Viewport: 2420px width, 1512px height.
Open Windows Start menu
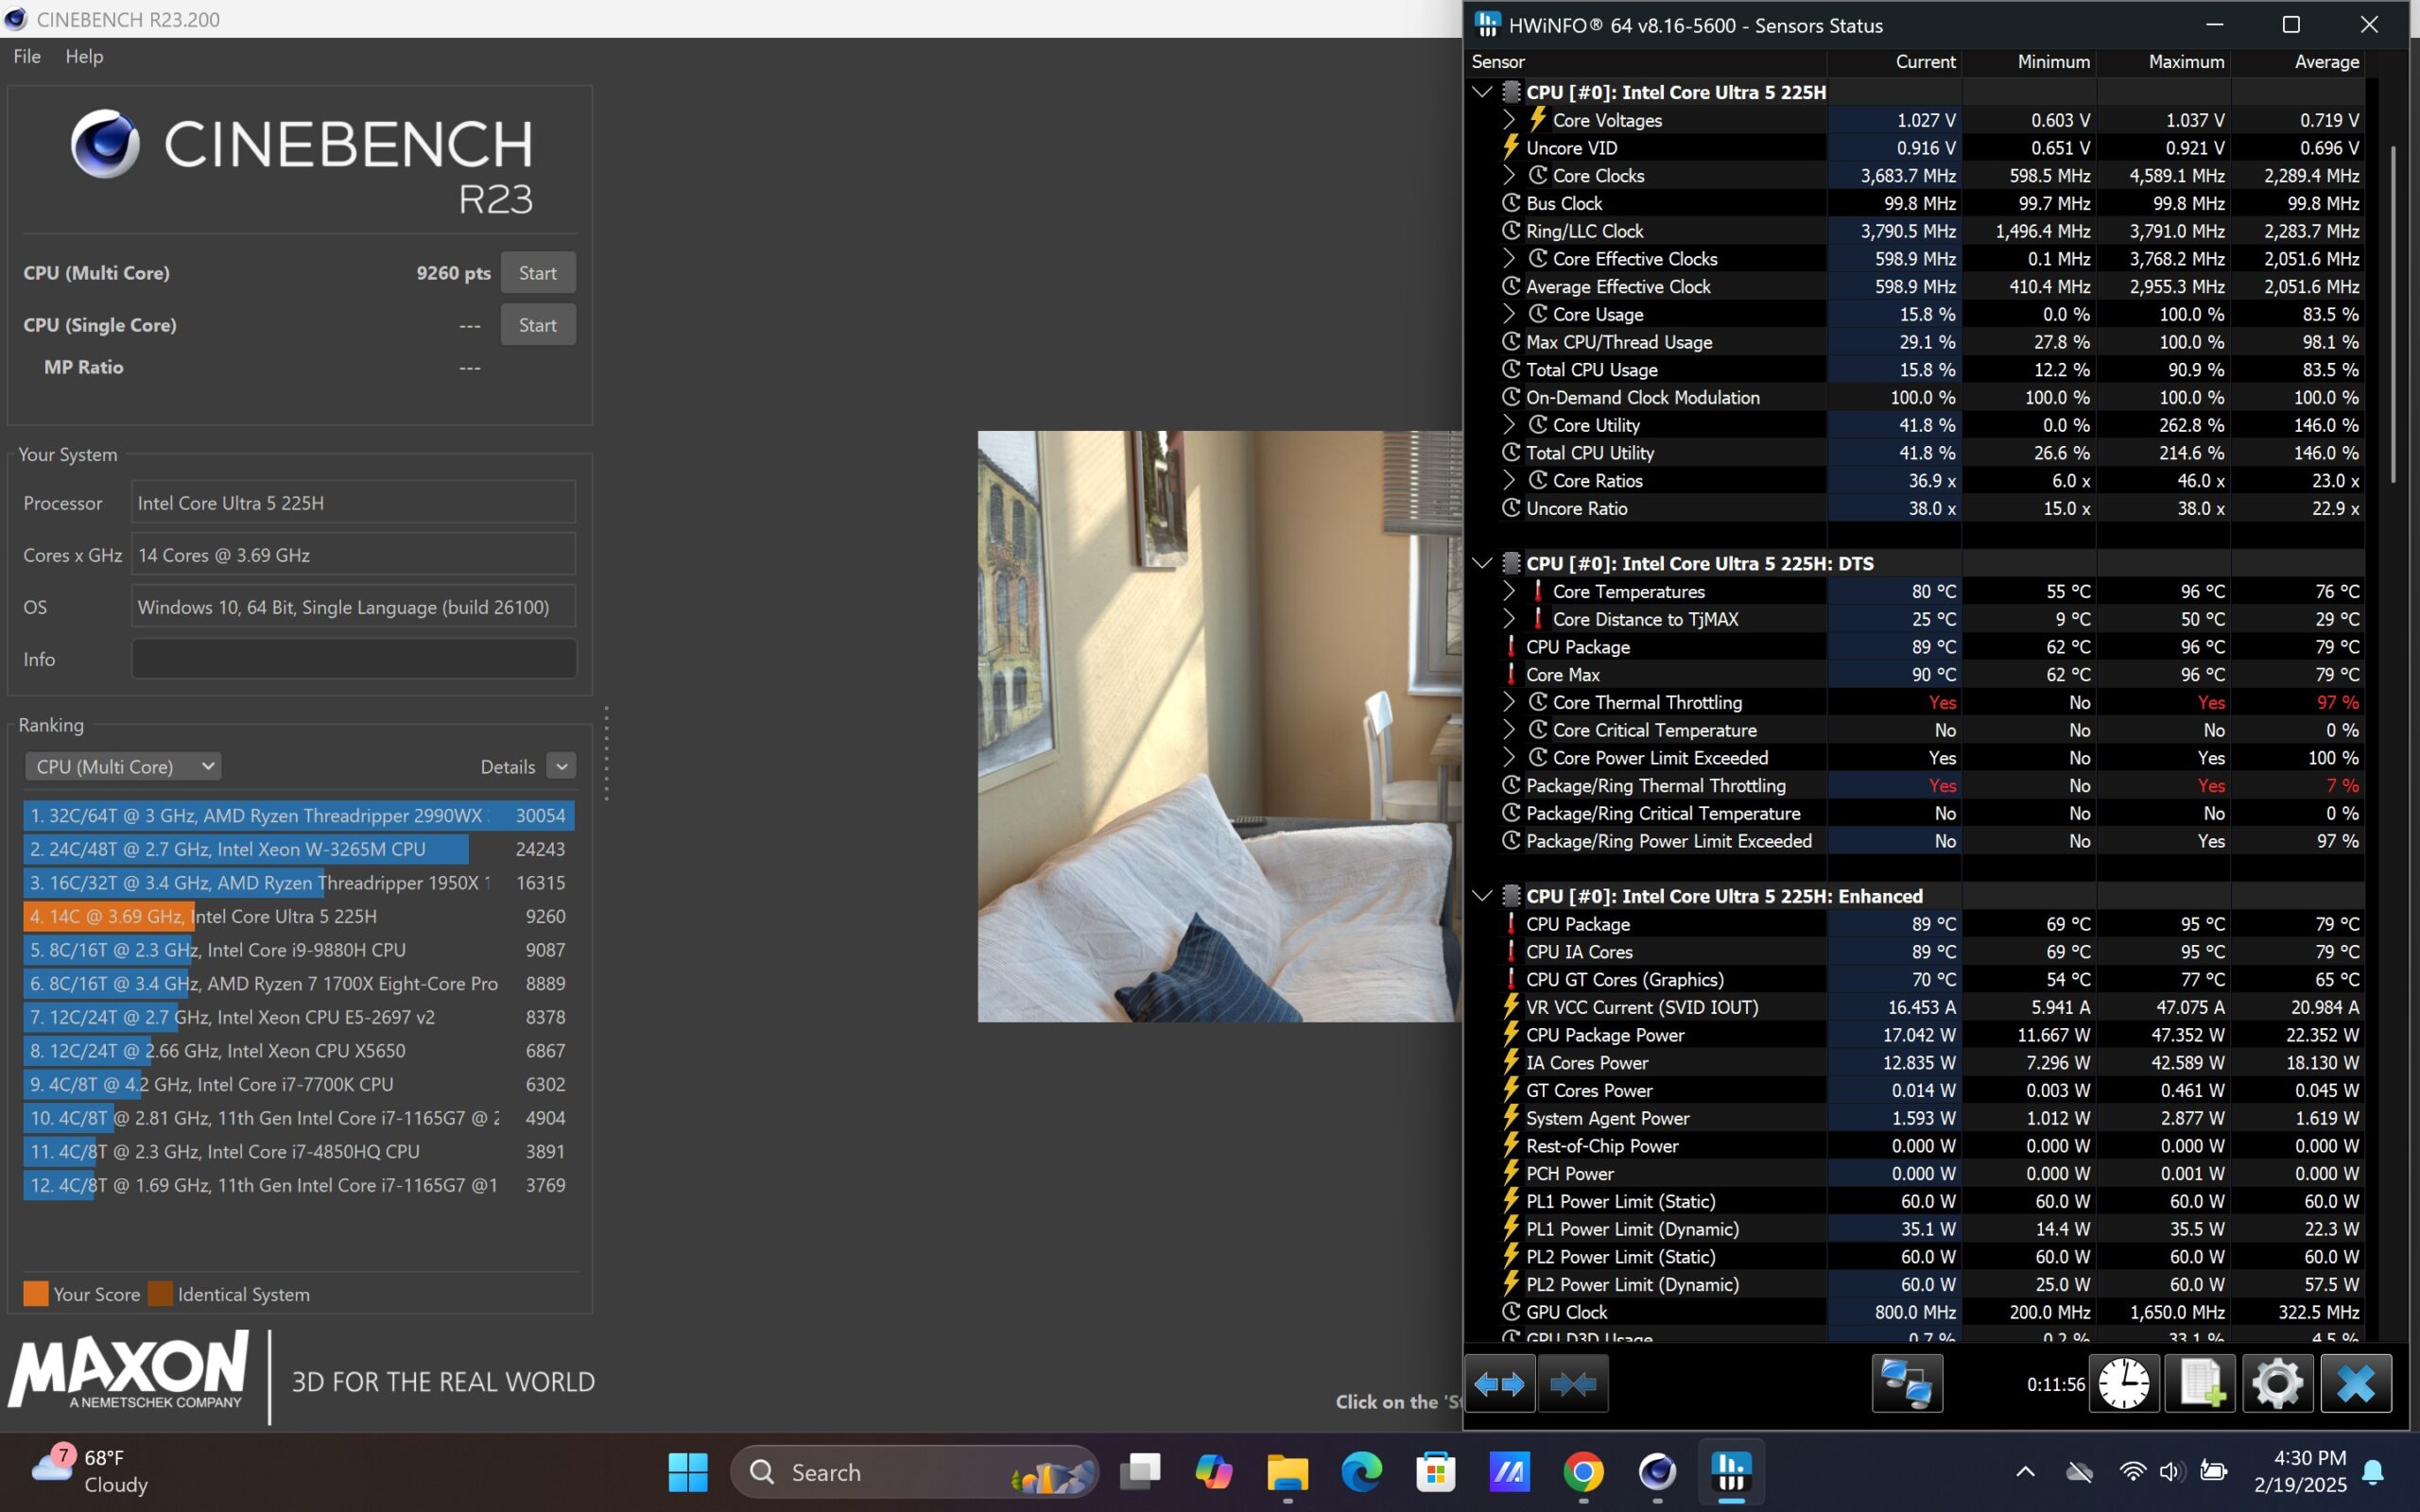(688, 1472)
